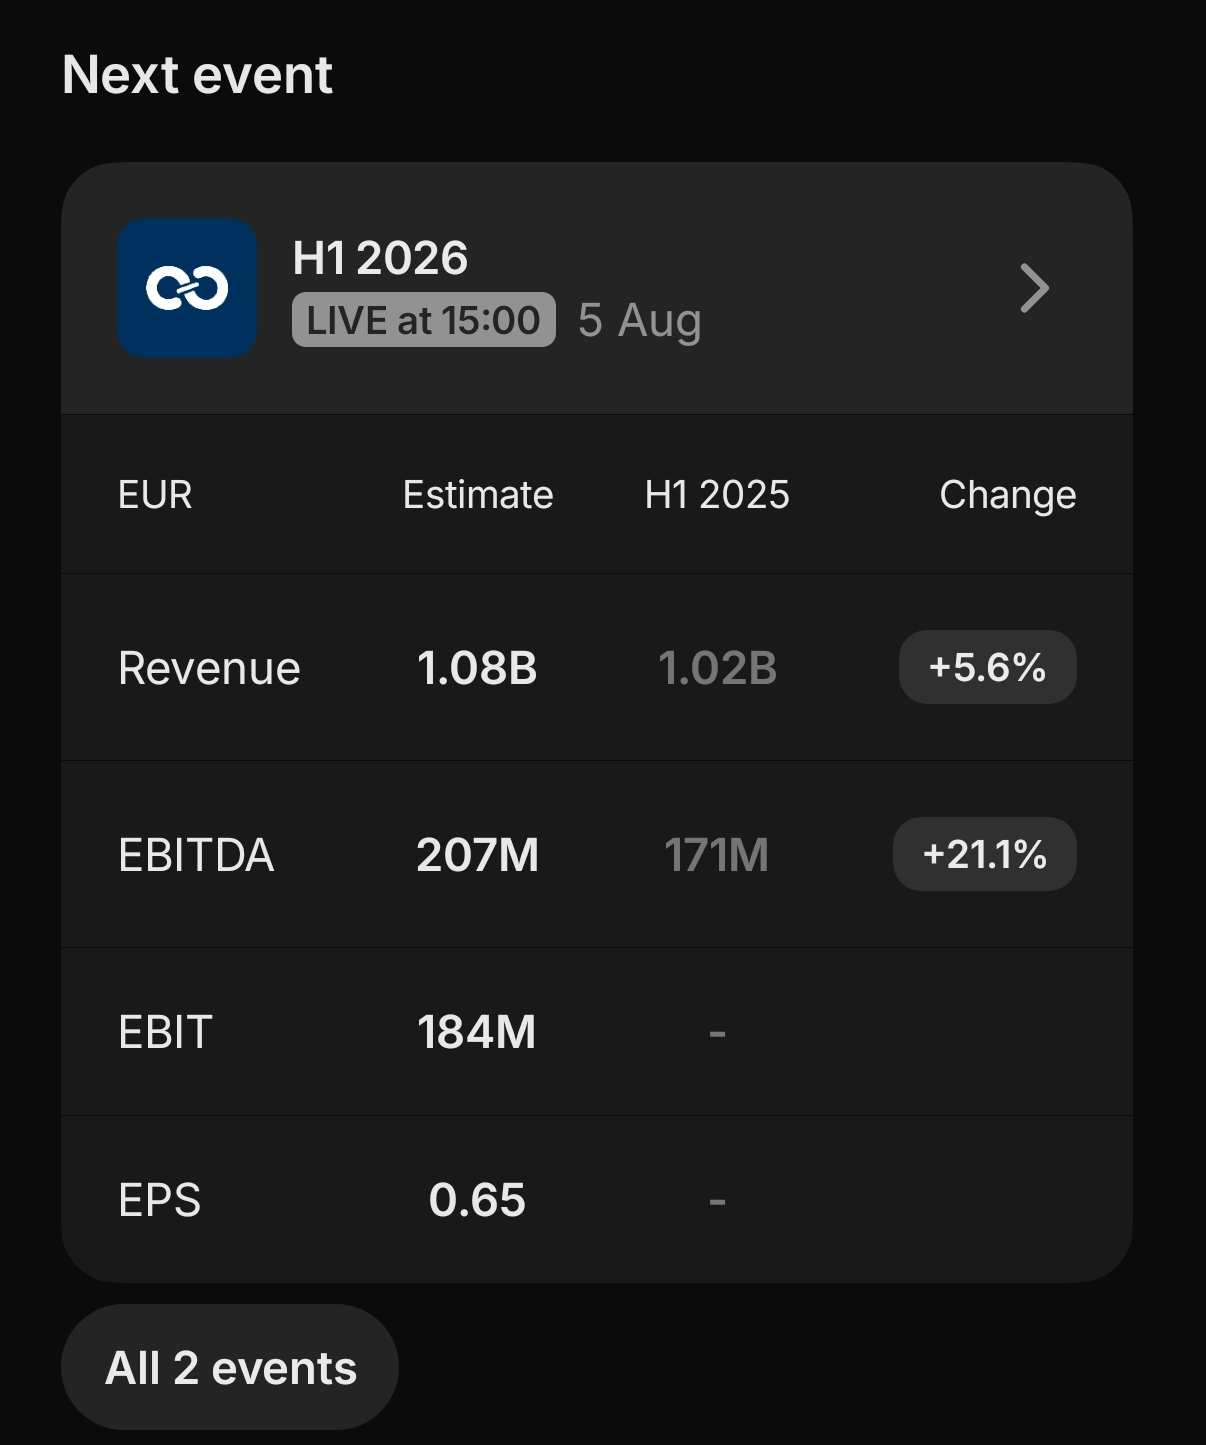
Task: Tap the 5 Aug event date
Action: 640,321
